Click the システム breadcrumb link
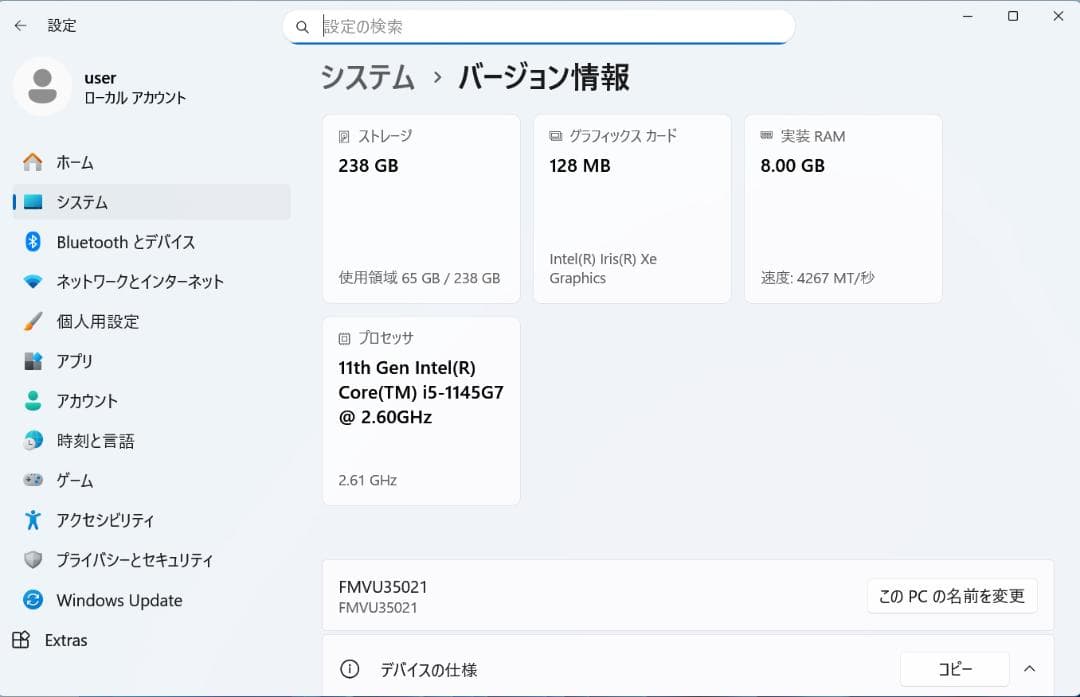1080x697 pixels. point(366,76)
